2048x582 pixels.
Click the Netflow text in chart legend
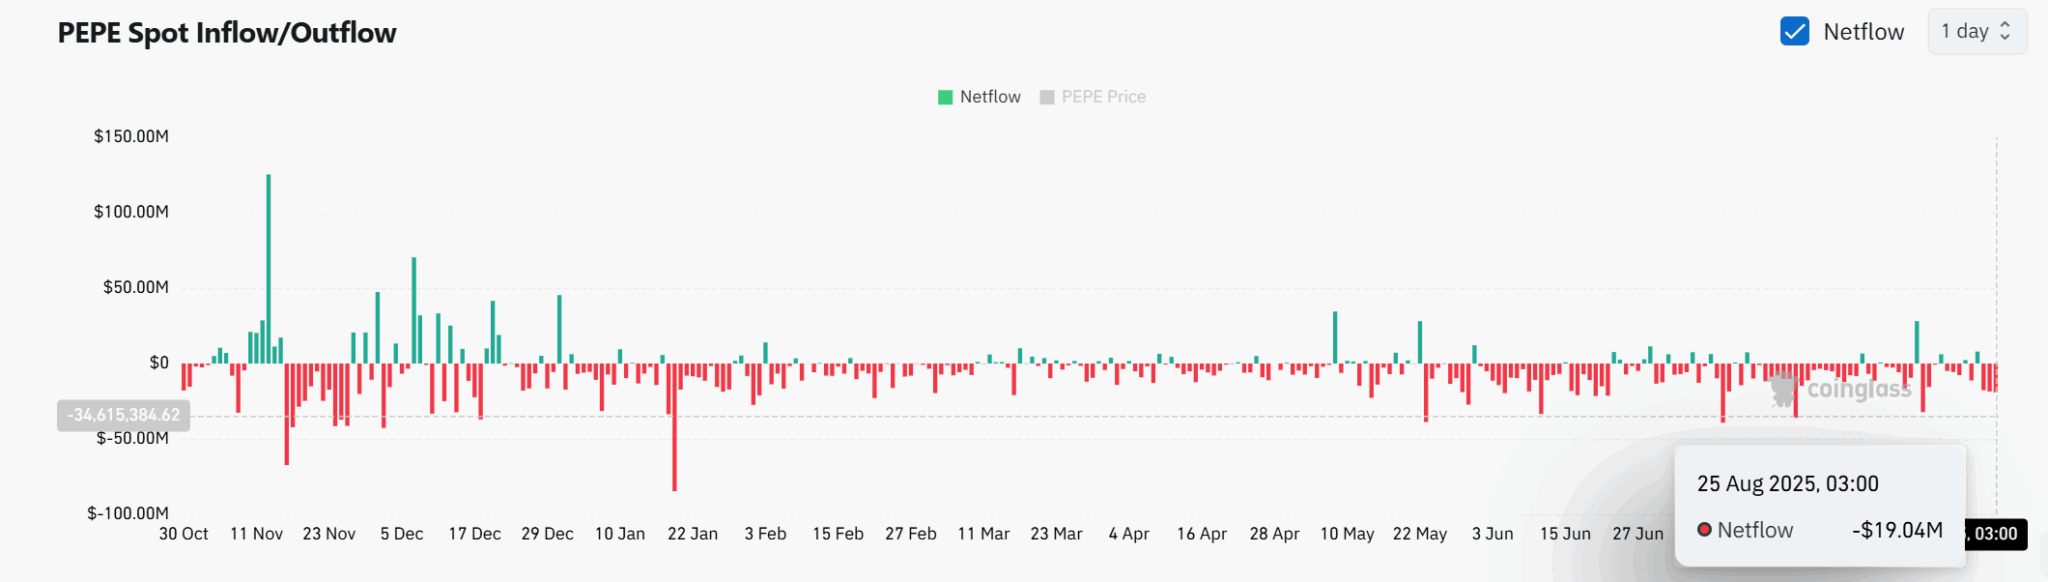point(990,97)
